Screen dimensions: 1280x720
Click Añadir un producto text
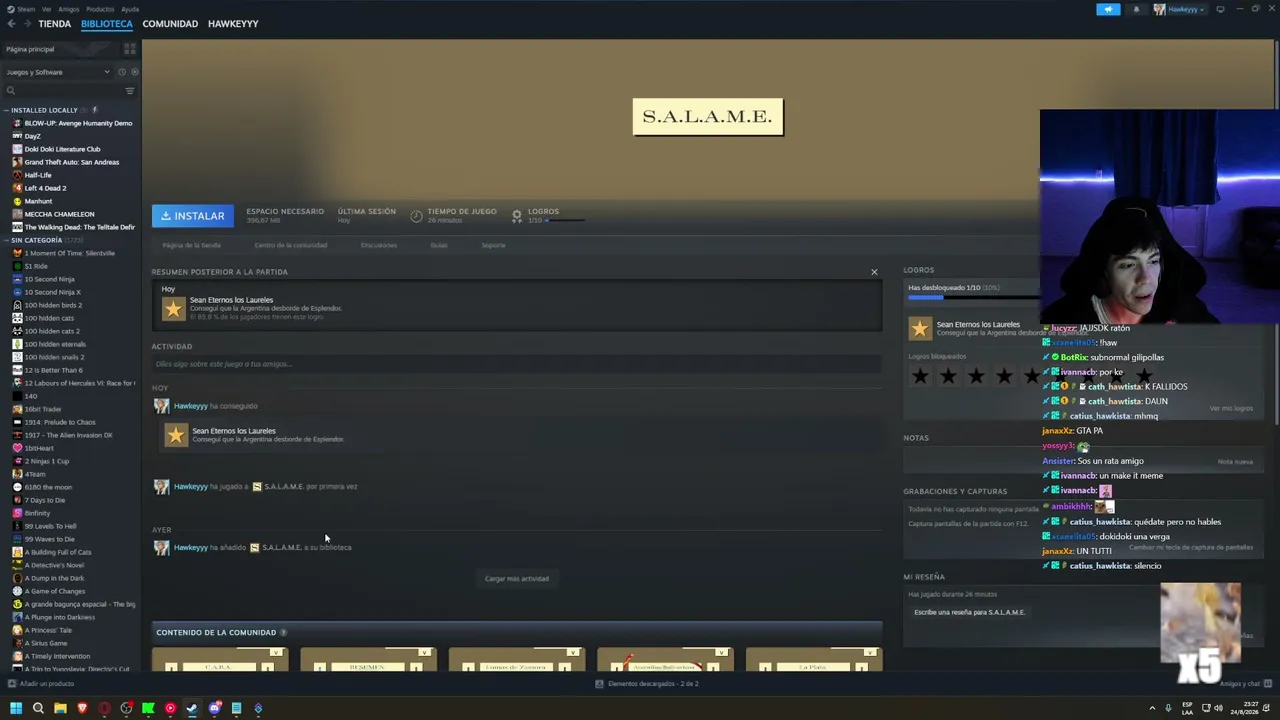(47, 684)
